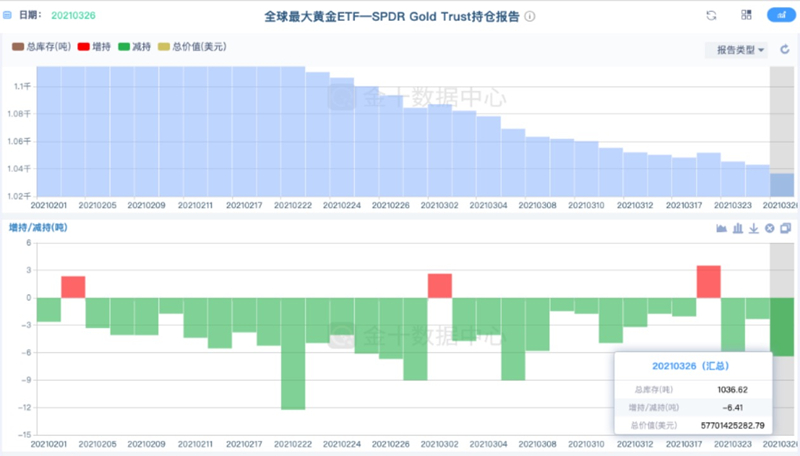Click the value 57701425282.79 in the tooltip
This screenshot has width=800, height=456.
(x=733, y=425)
